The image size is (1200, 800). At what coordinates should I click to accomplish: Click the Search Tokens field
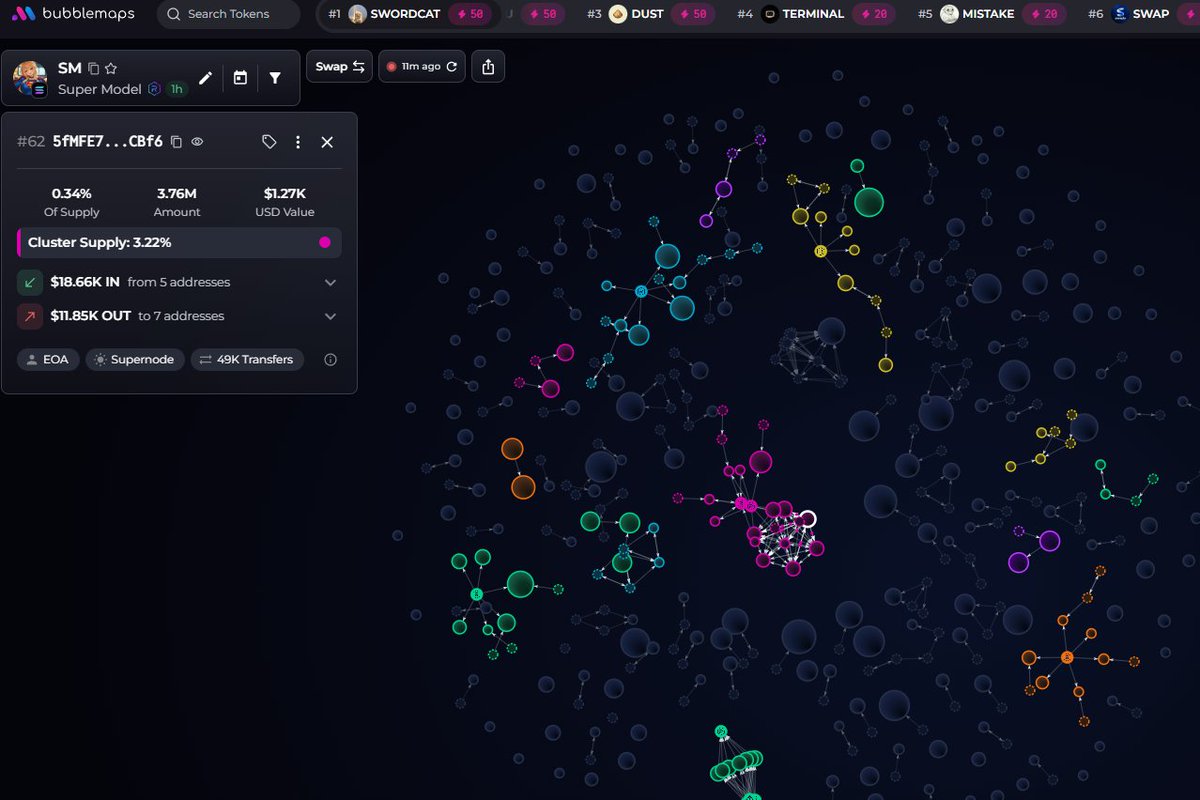228,14
